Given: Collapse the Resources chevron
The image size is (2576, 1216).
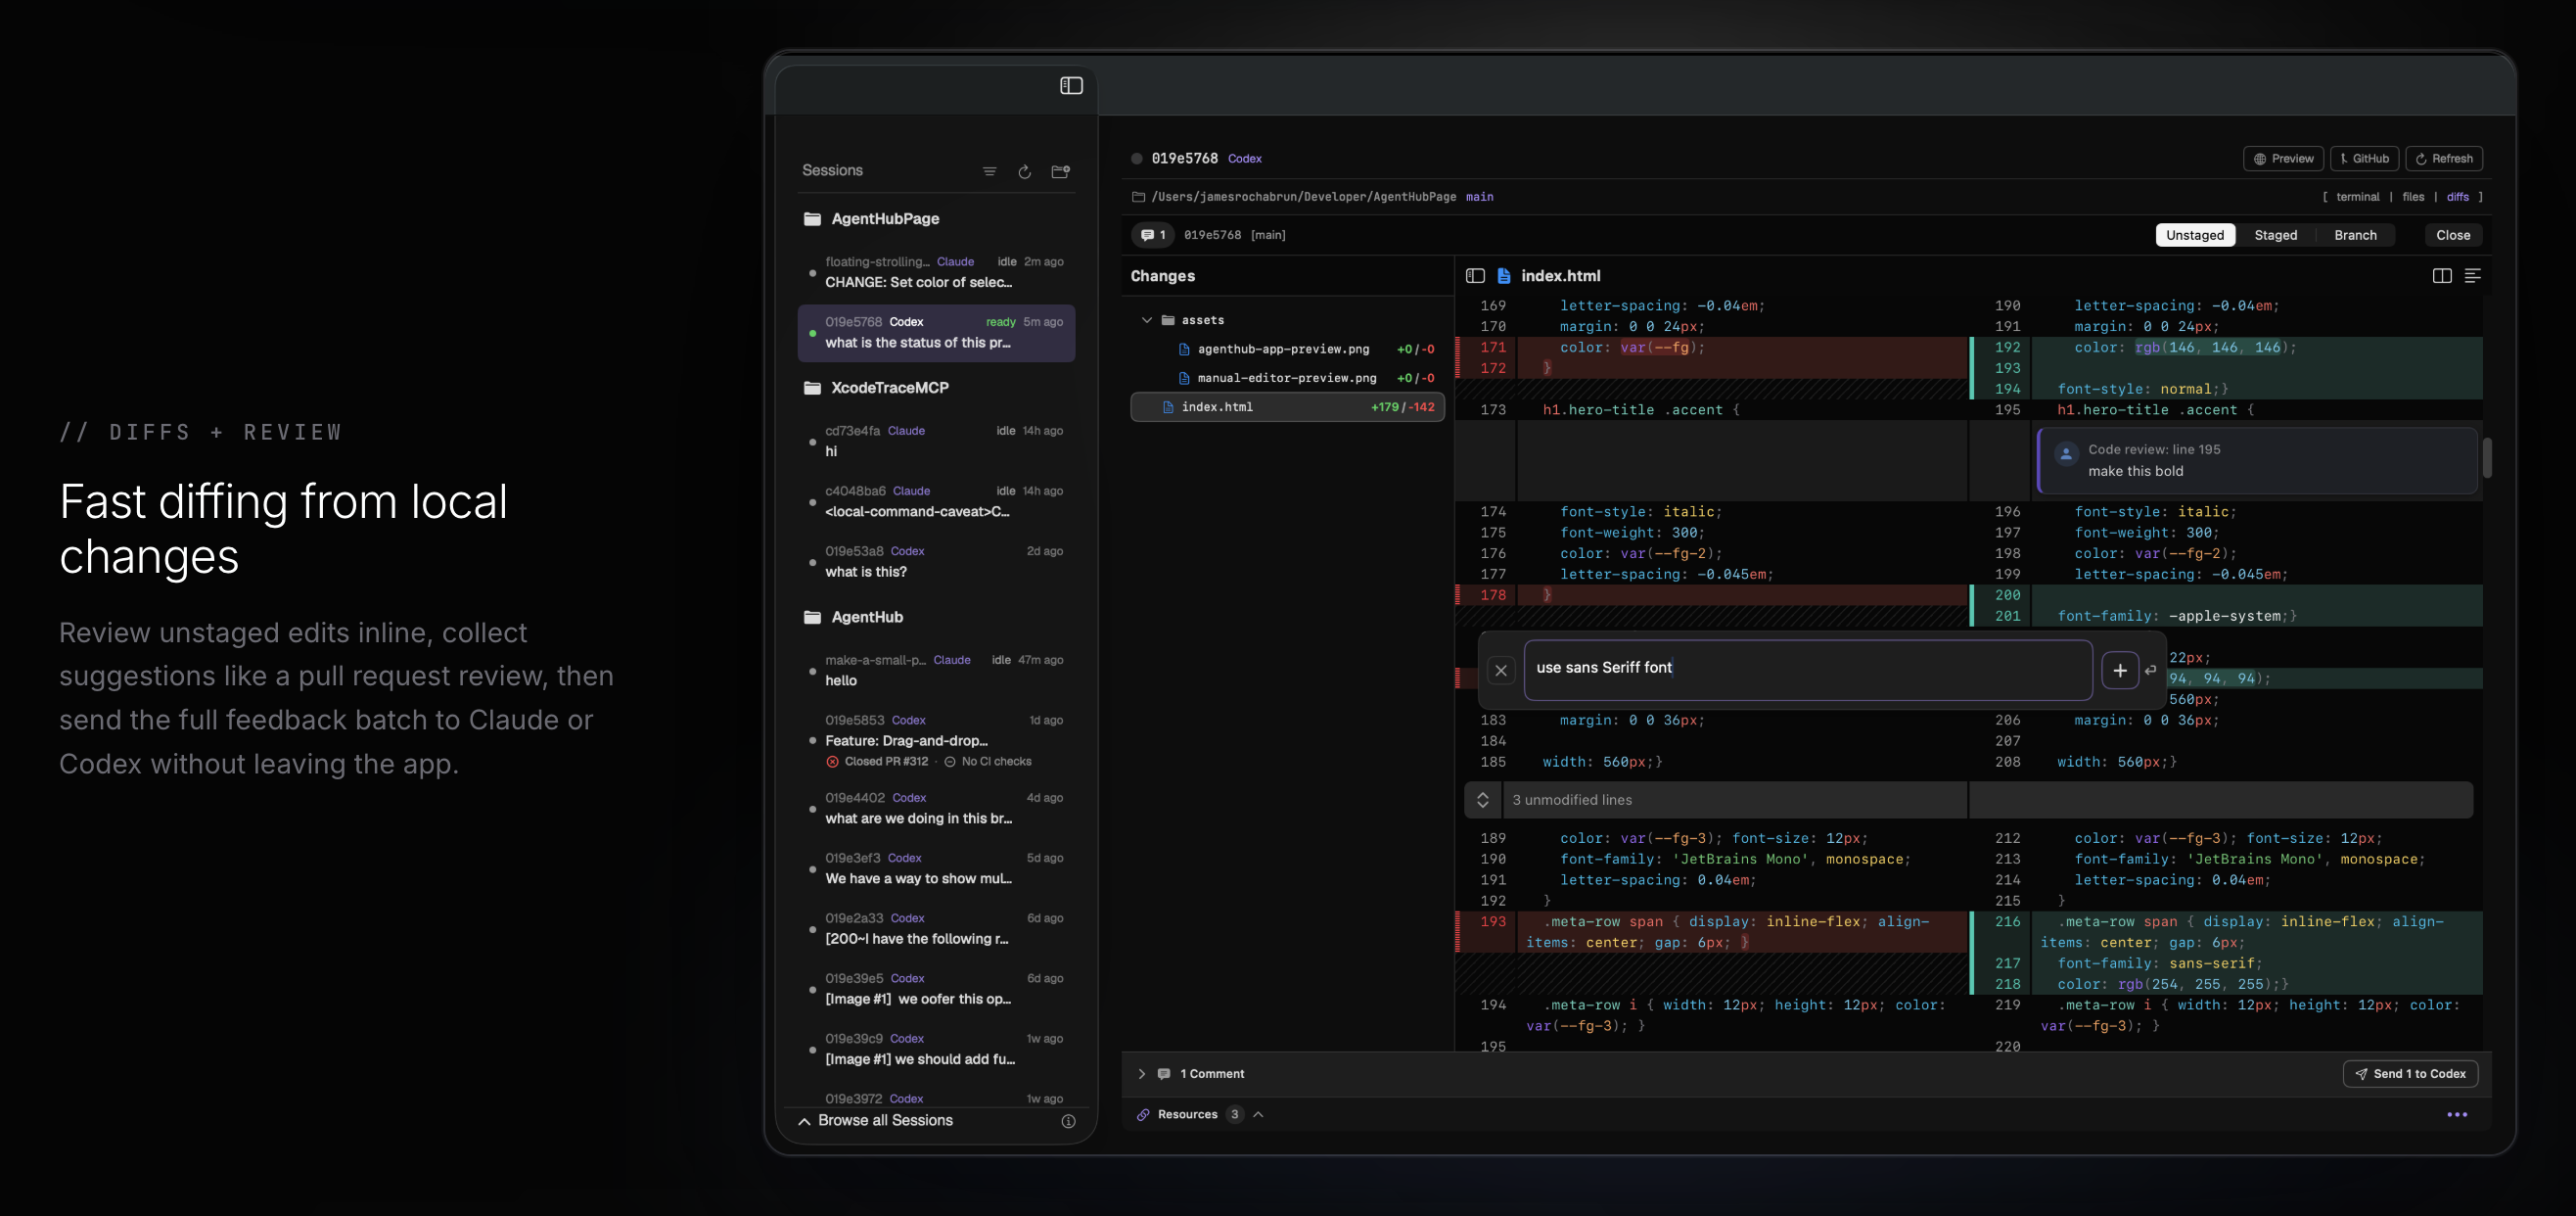Looking at the screenshot, I should pyautogui.click(x=1258, y=1115).
